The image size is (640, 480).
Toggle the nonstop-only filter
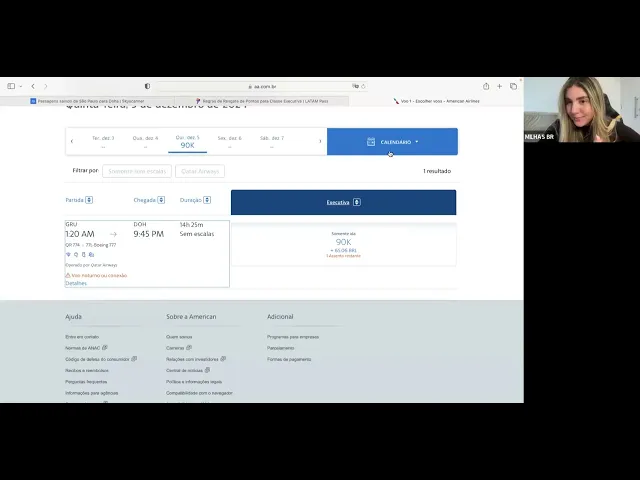coord(137,171)
